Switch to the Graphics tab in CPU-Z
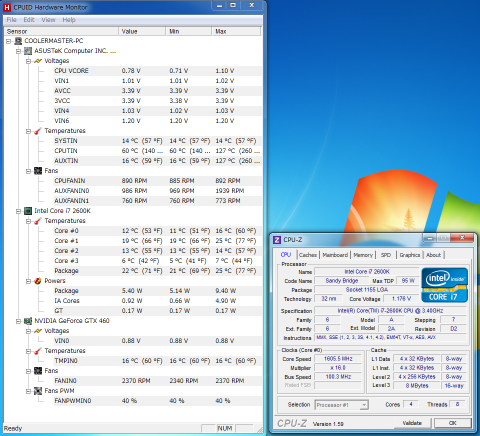This screenshot has width=480, height=436. (410, 255)
